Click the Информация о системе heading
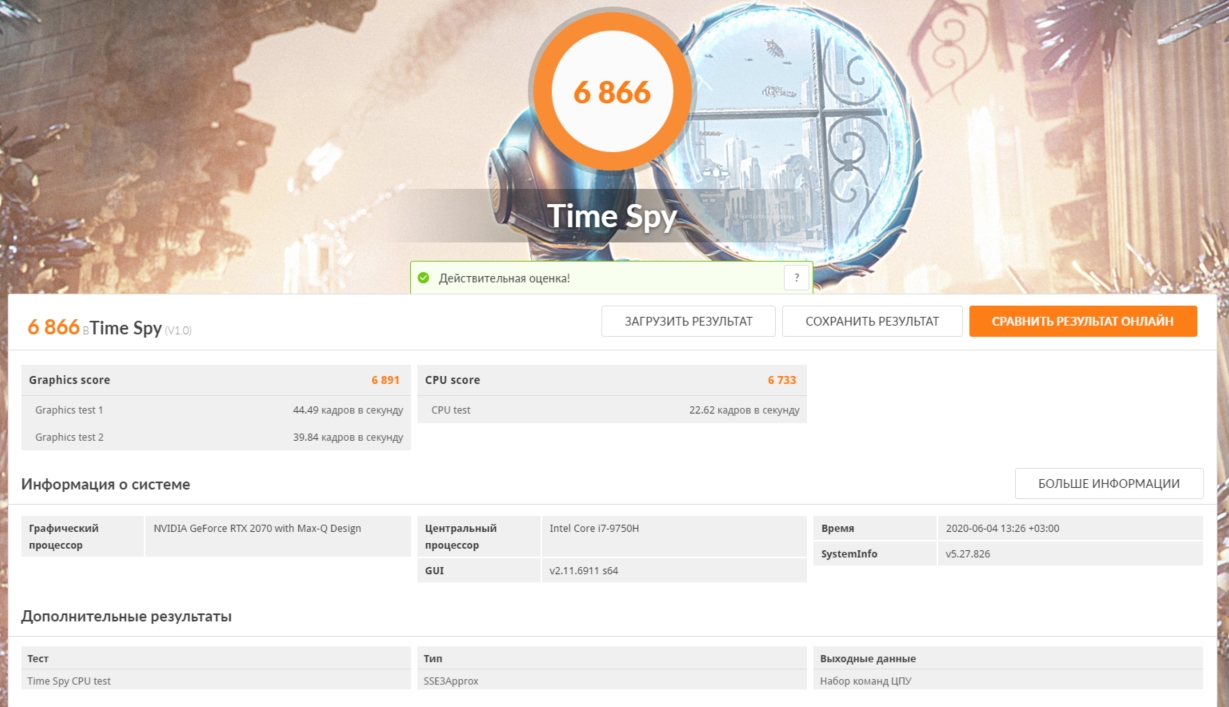The width and height of the screenshot is (1229, 707). pos(105,485)
